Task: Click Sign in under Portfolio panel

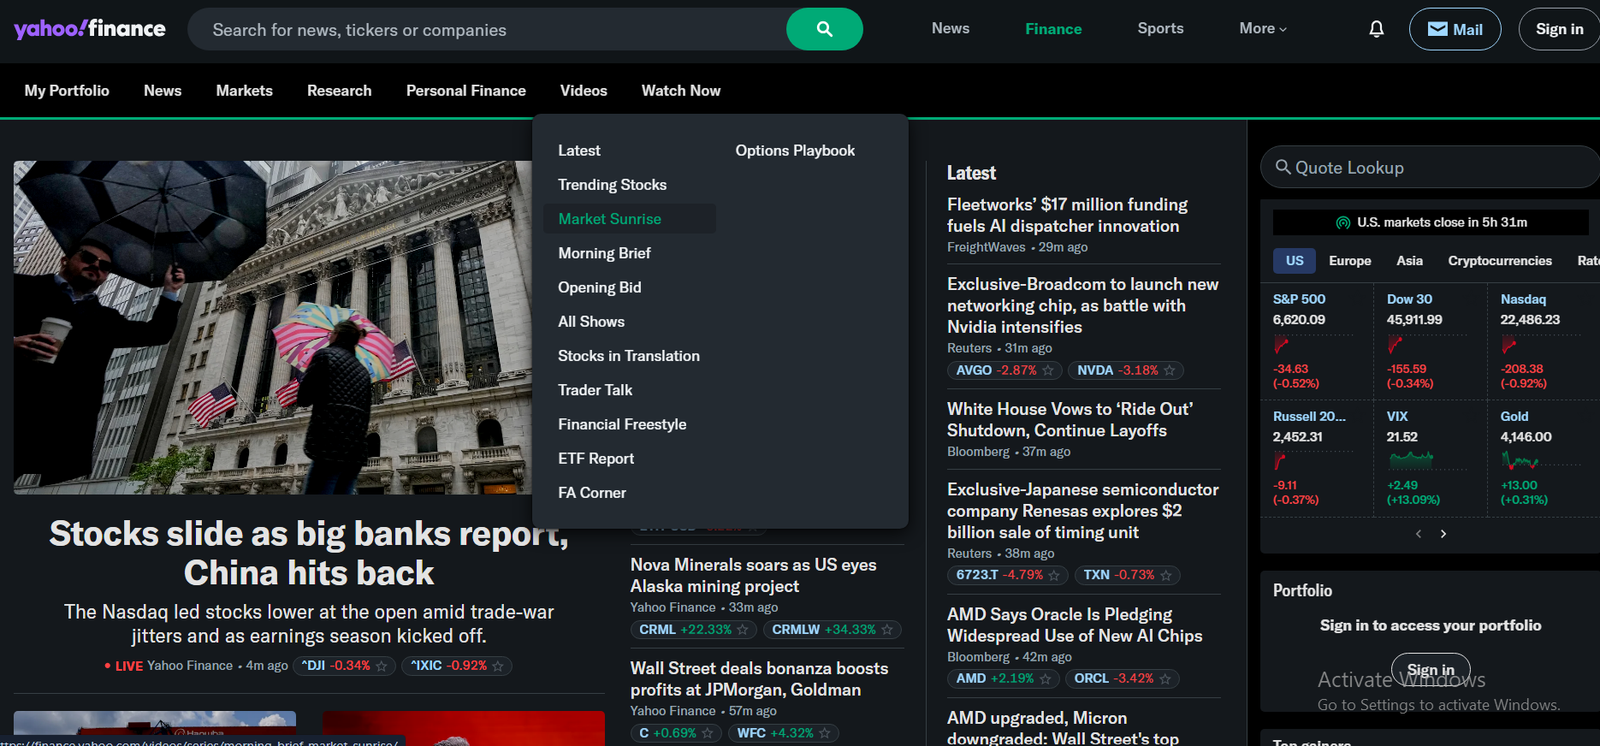Action: (1431, 670)
